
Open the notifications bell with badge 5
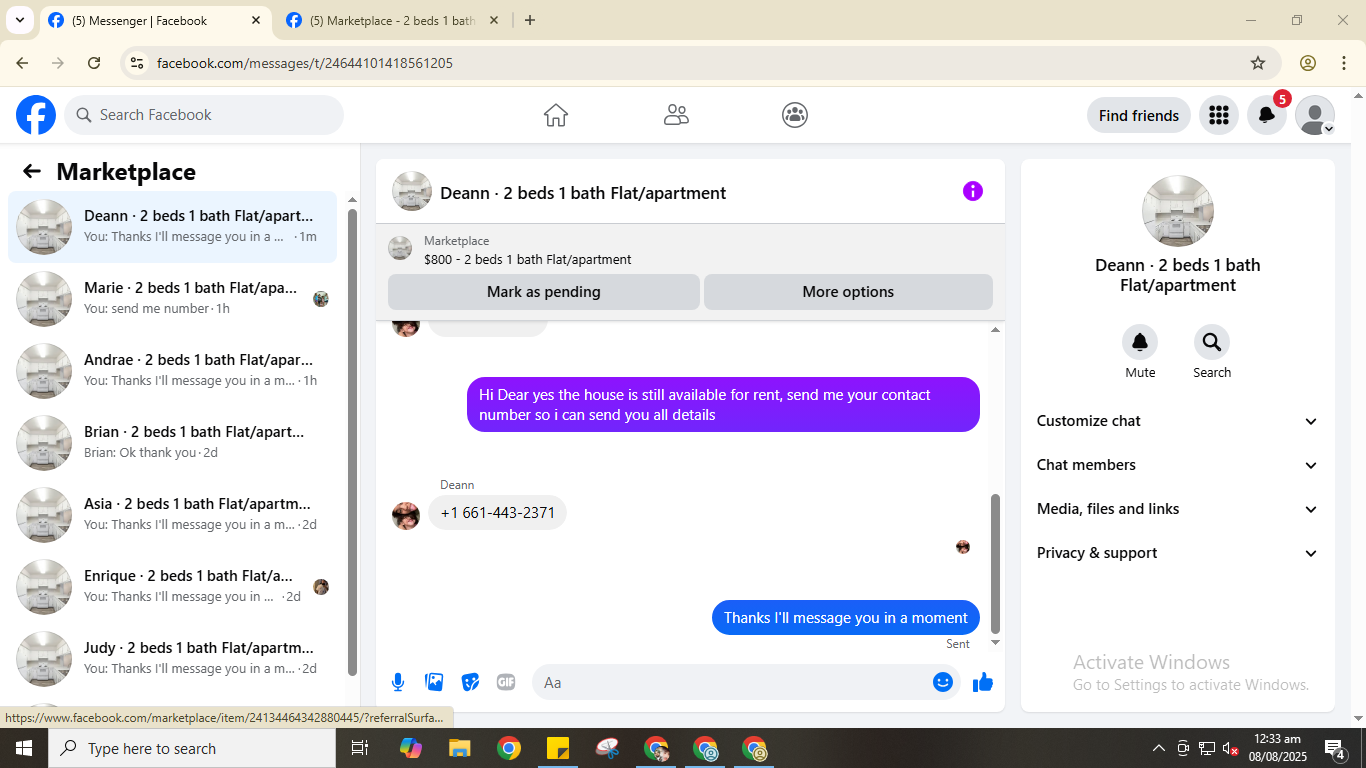(x=1267, y=115)
